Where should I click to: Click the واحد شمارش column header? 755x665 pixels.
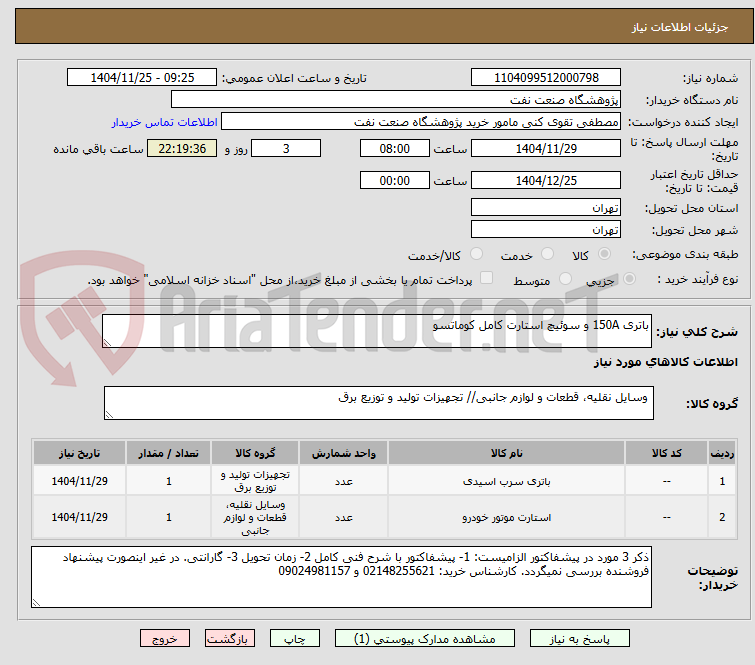point(343,453)
